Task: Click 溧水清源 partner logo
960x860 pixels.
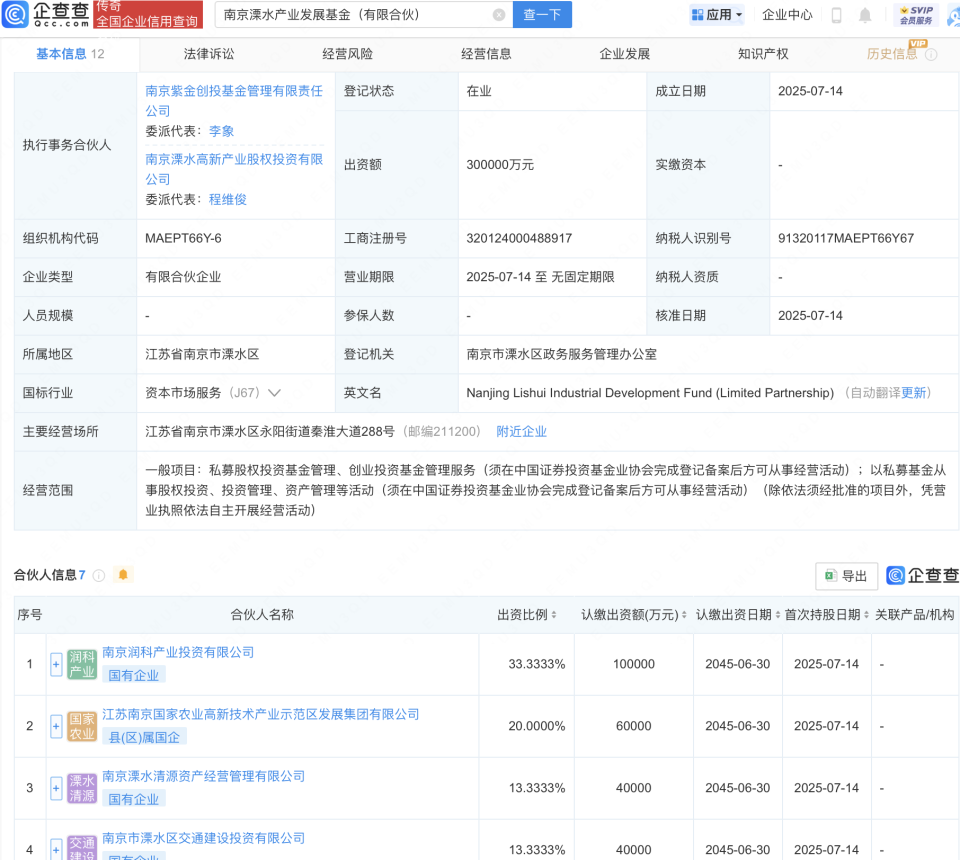Action: (x=81, y=788)
